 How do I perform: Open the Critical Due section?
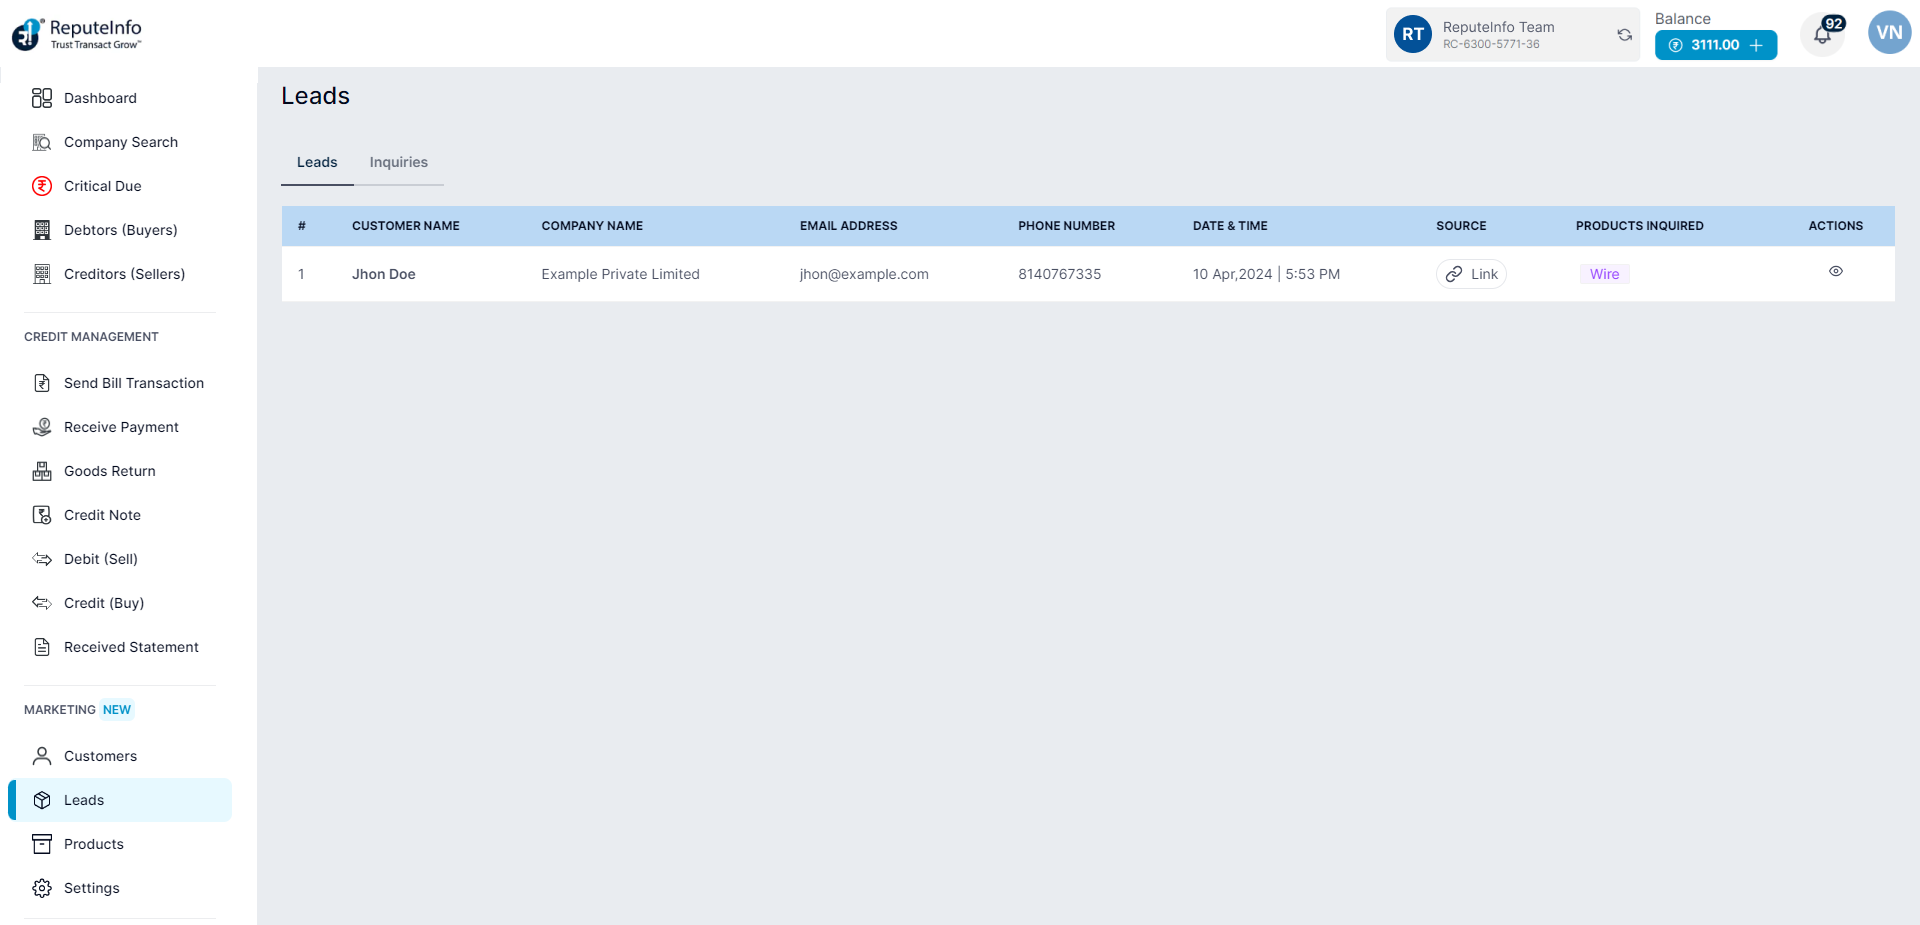tap(102, 186)
